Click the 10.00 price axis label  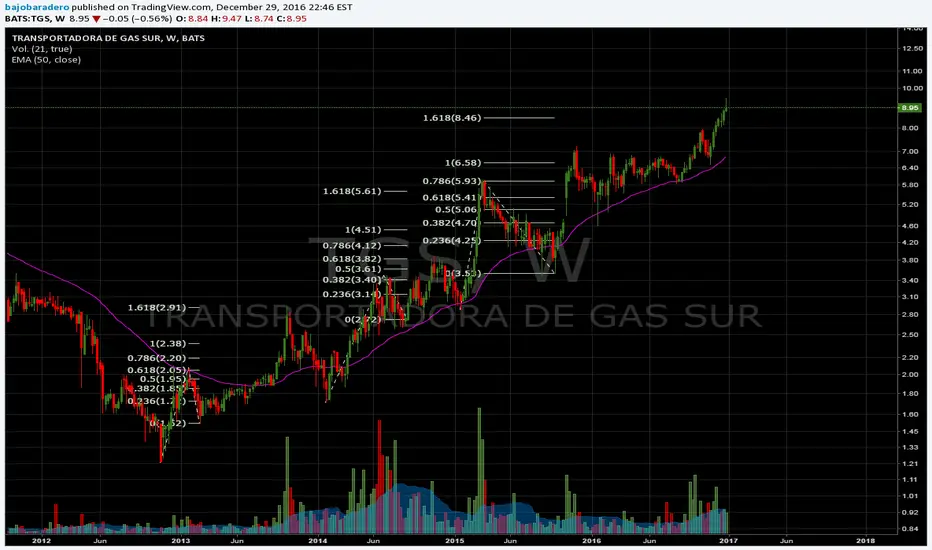(912, 88)
